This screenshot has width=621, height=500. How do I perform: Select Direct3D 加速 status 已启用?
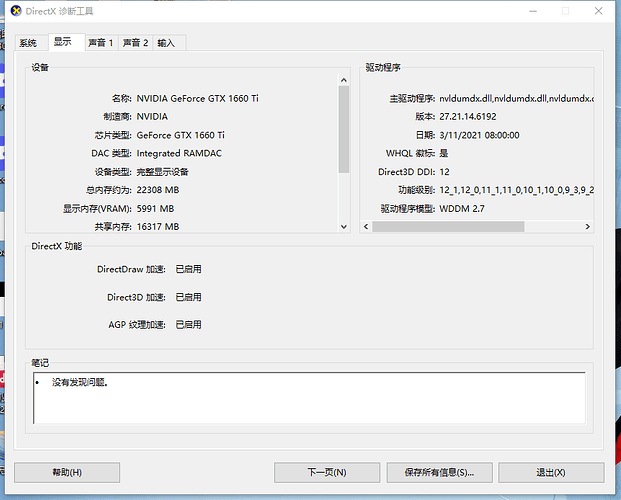click(189, 297)
